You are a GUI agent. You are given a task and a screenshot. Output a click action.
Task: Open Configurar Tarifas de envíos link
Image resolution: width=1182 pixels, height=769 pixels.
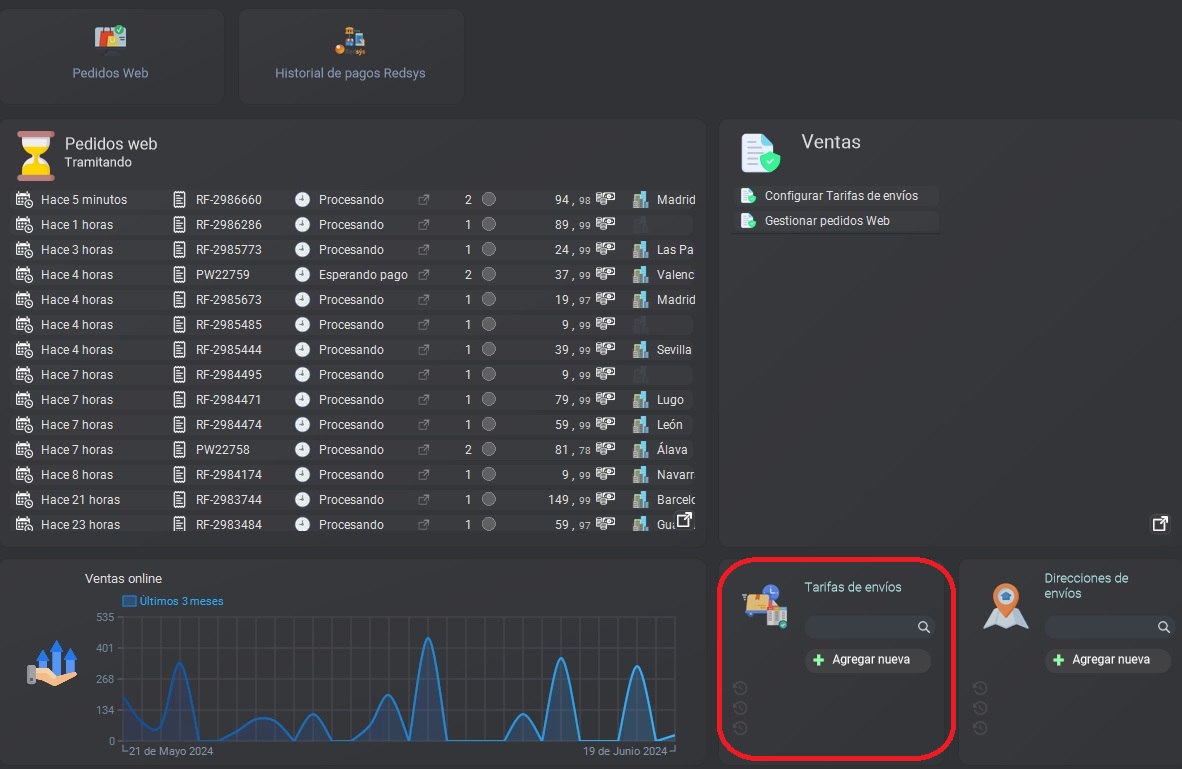(x=840, y=196)
